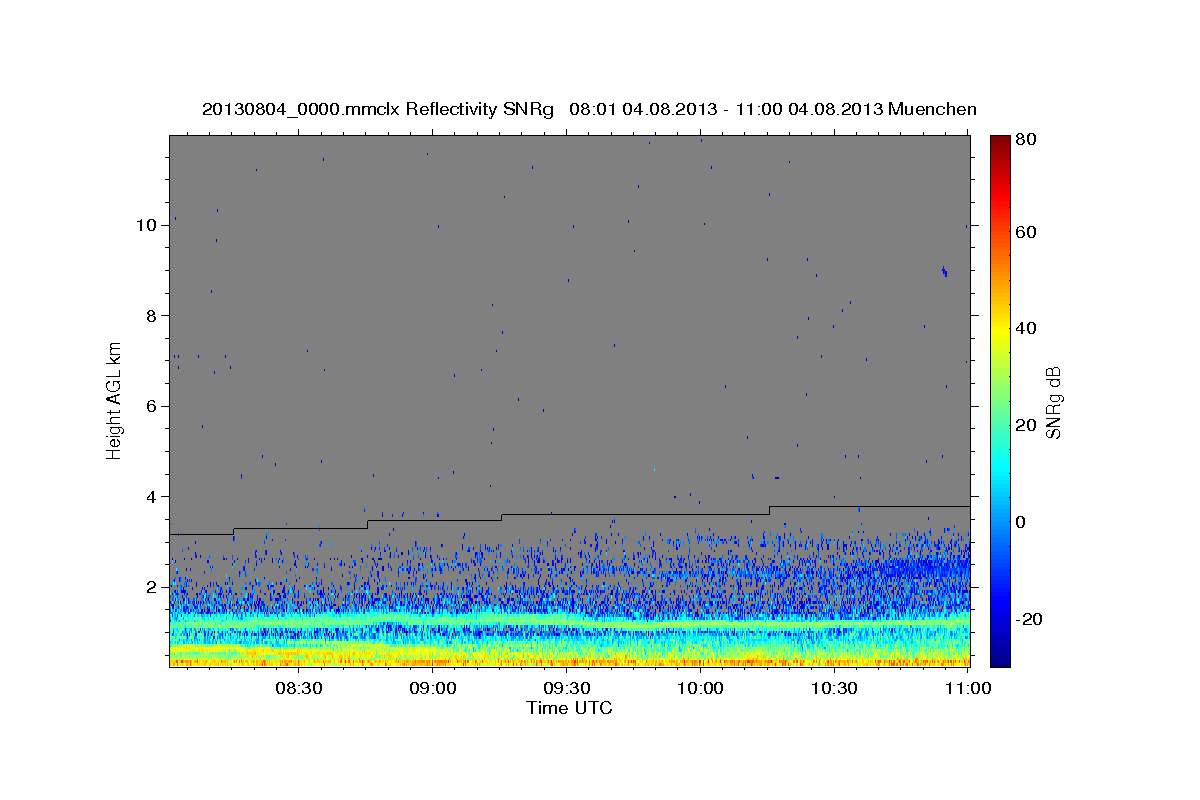Click the 09:00 time tick label

[432, 689]
